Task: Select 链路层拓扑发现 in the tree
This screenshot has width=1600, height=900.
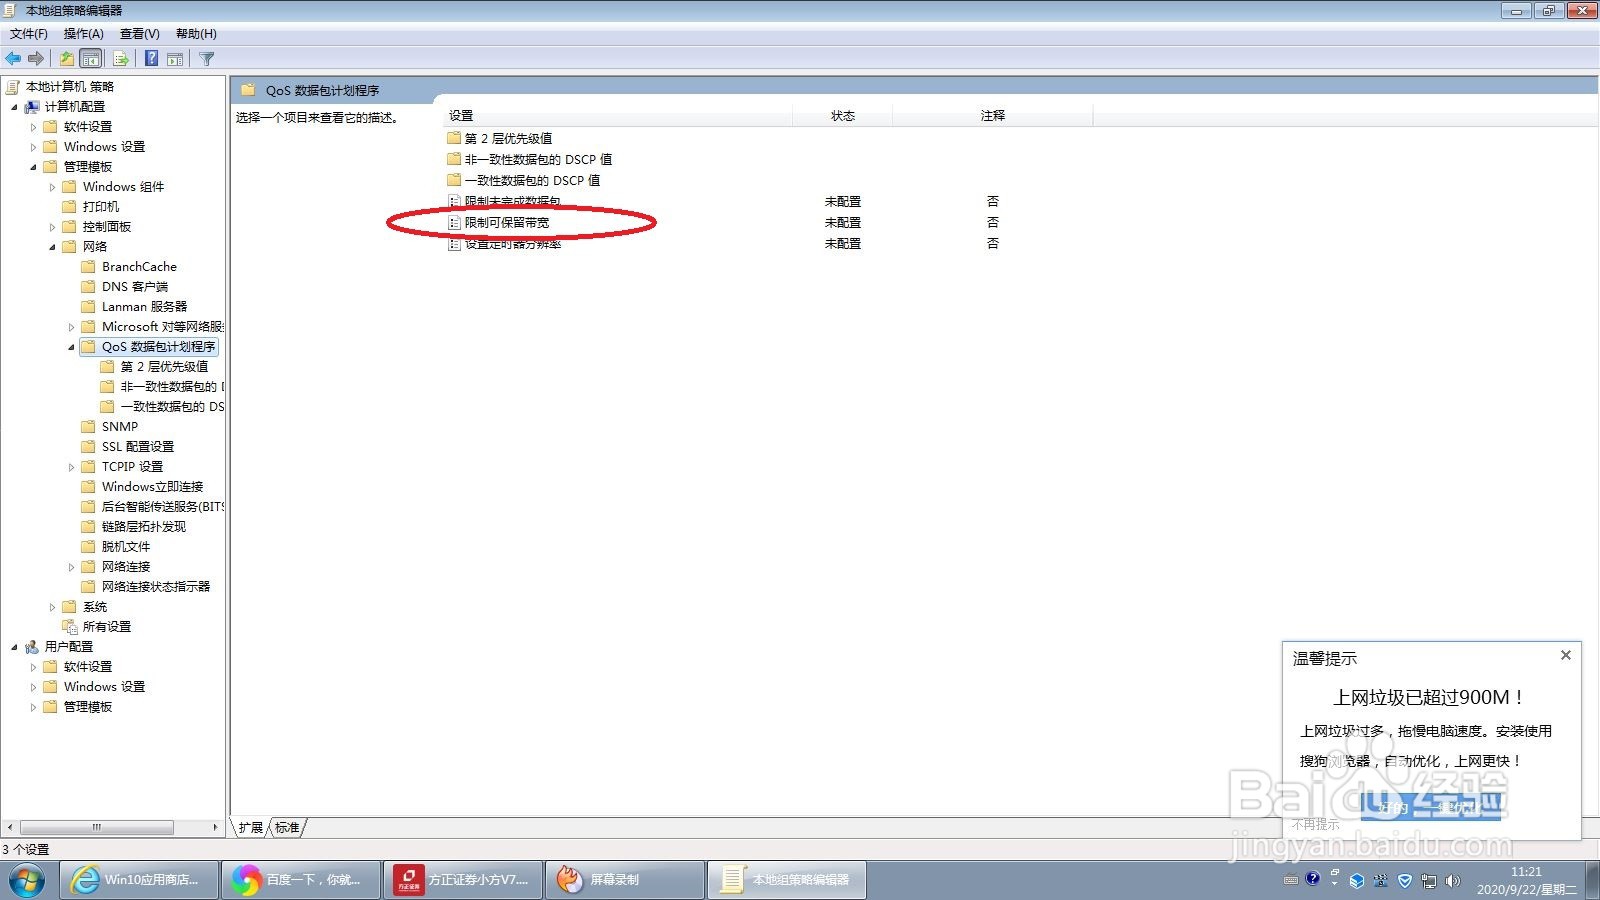Action: 144,527
